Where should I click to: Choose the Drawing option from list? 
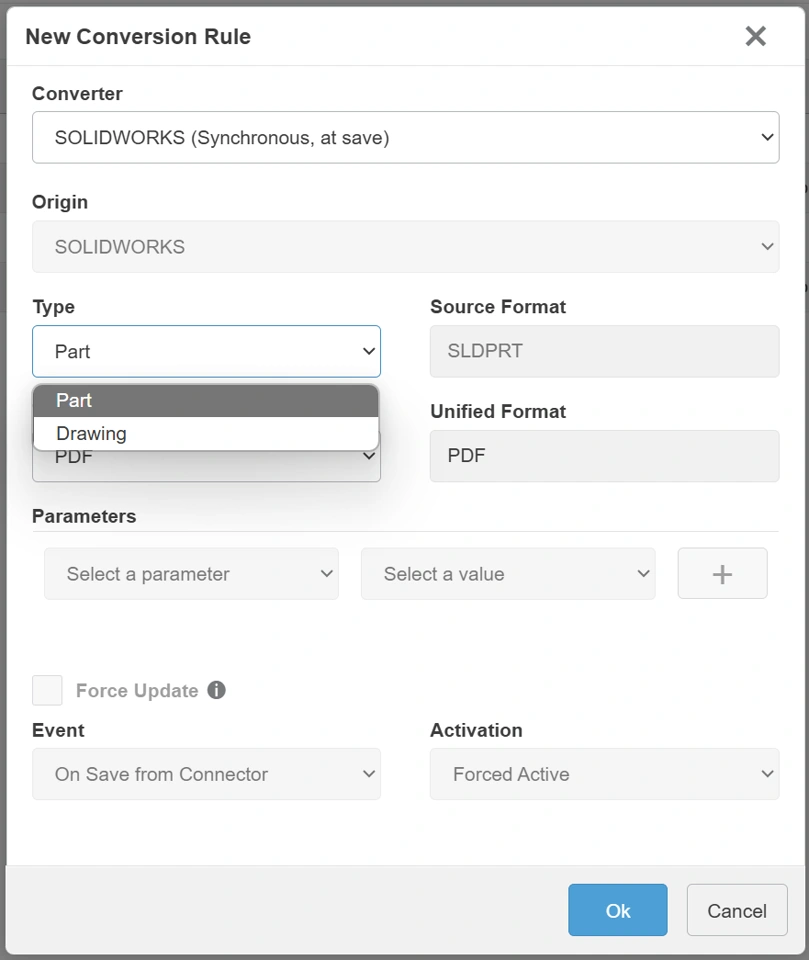tap(206, 434)
